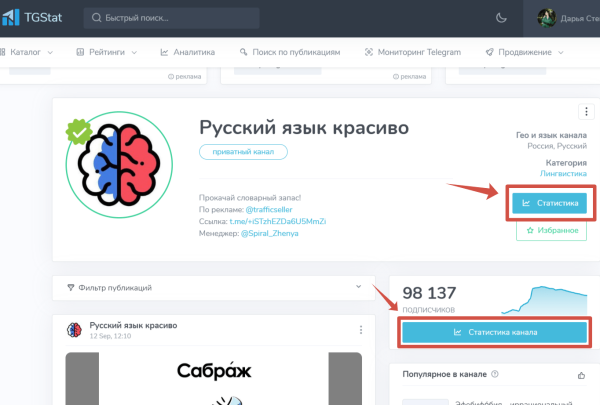
Task: Expand the Рейтинги dropdown chevron
Action: click(x=134, y=52)
